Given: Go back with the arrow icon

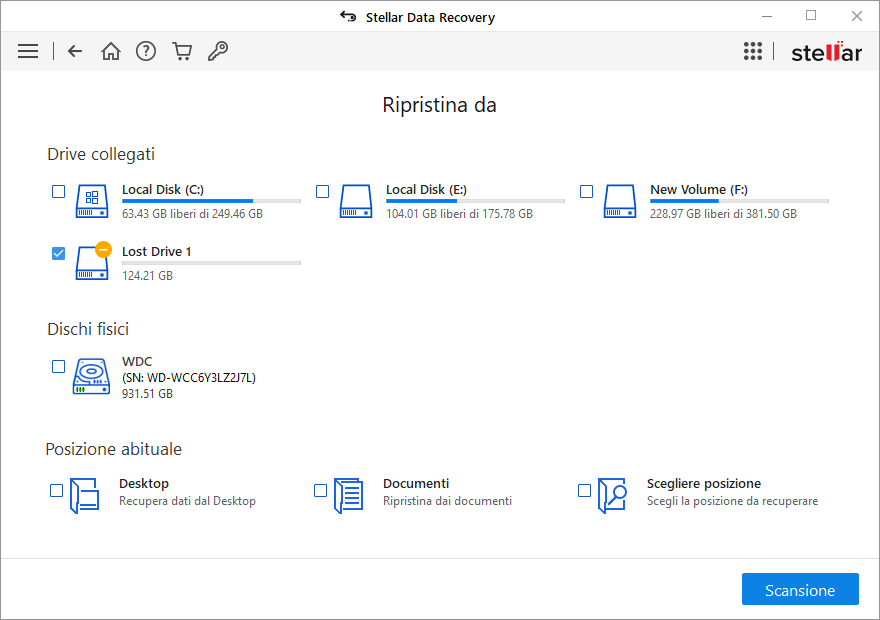Looking at the screenshot, I should 75,51.
